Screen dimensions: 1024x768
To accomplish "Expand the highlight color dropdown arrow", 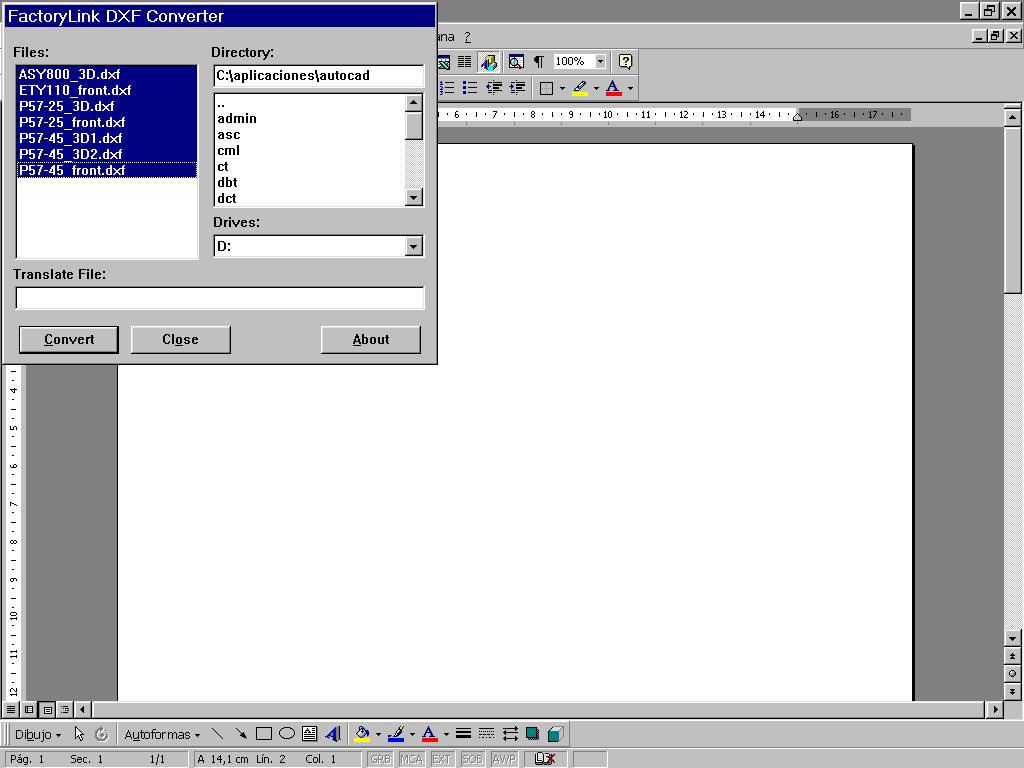I will [596, 88].
